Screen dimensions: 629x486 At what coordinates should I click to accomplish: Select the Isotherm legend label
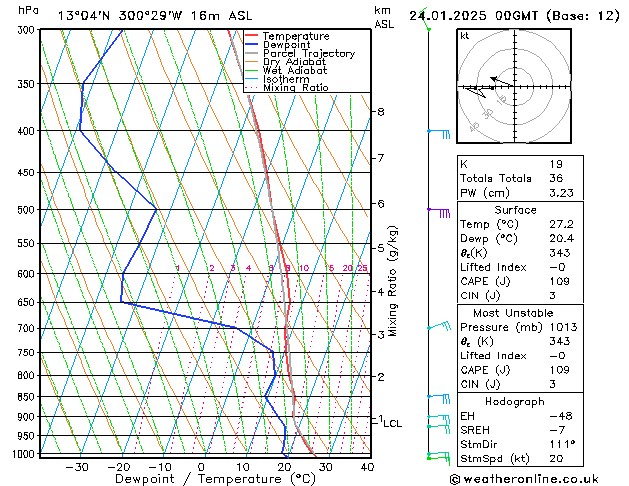[x=286, y=79]
